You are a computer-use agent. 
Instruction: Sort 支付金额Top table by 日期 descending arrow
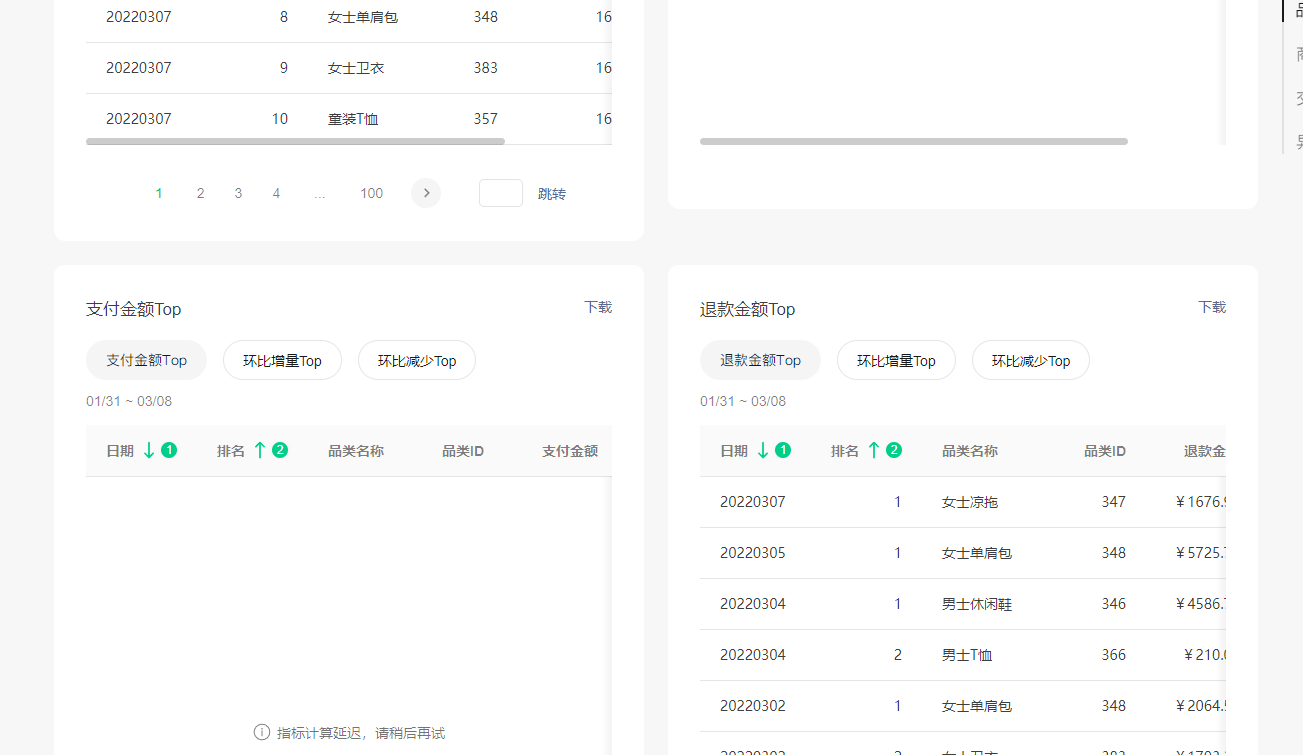pos(149,451)
